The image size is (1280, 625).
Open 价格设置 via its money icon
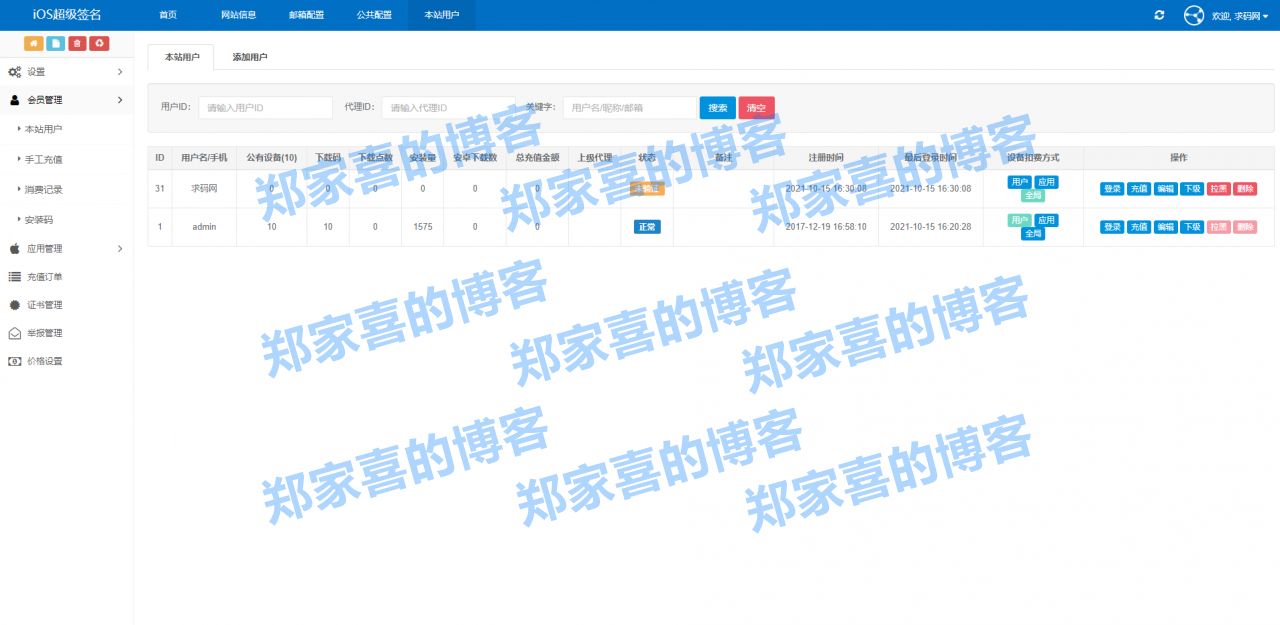[x=15, y=361]
